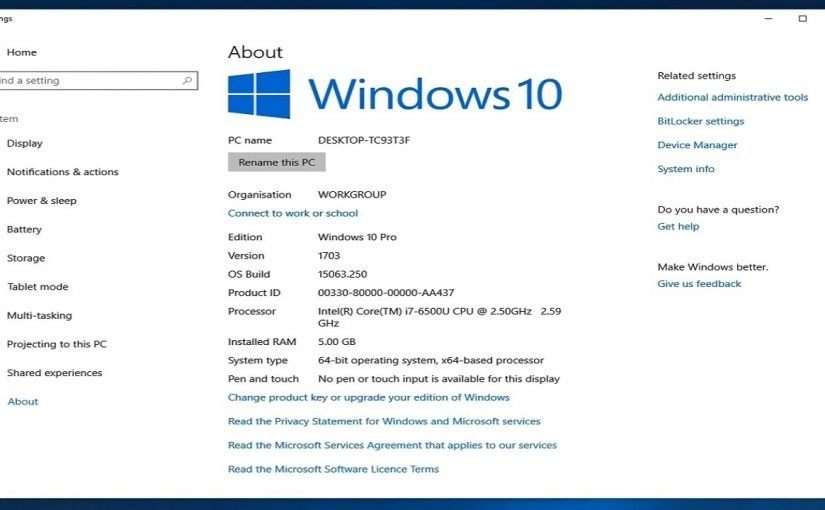Click Get help link
This screenshot has width=825, height=510.
point(678,226)
